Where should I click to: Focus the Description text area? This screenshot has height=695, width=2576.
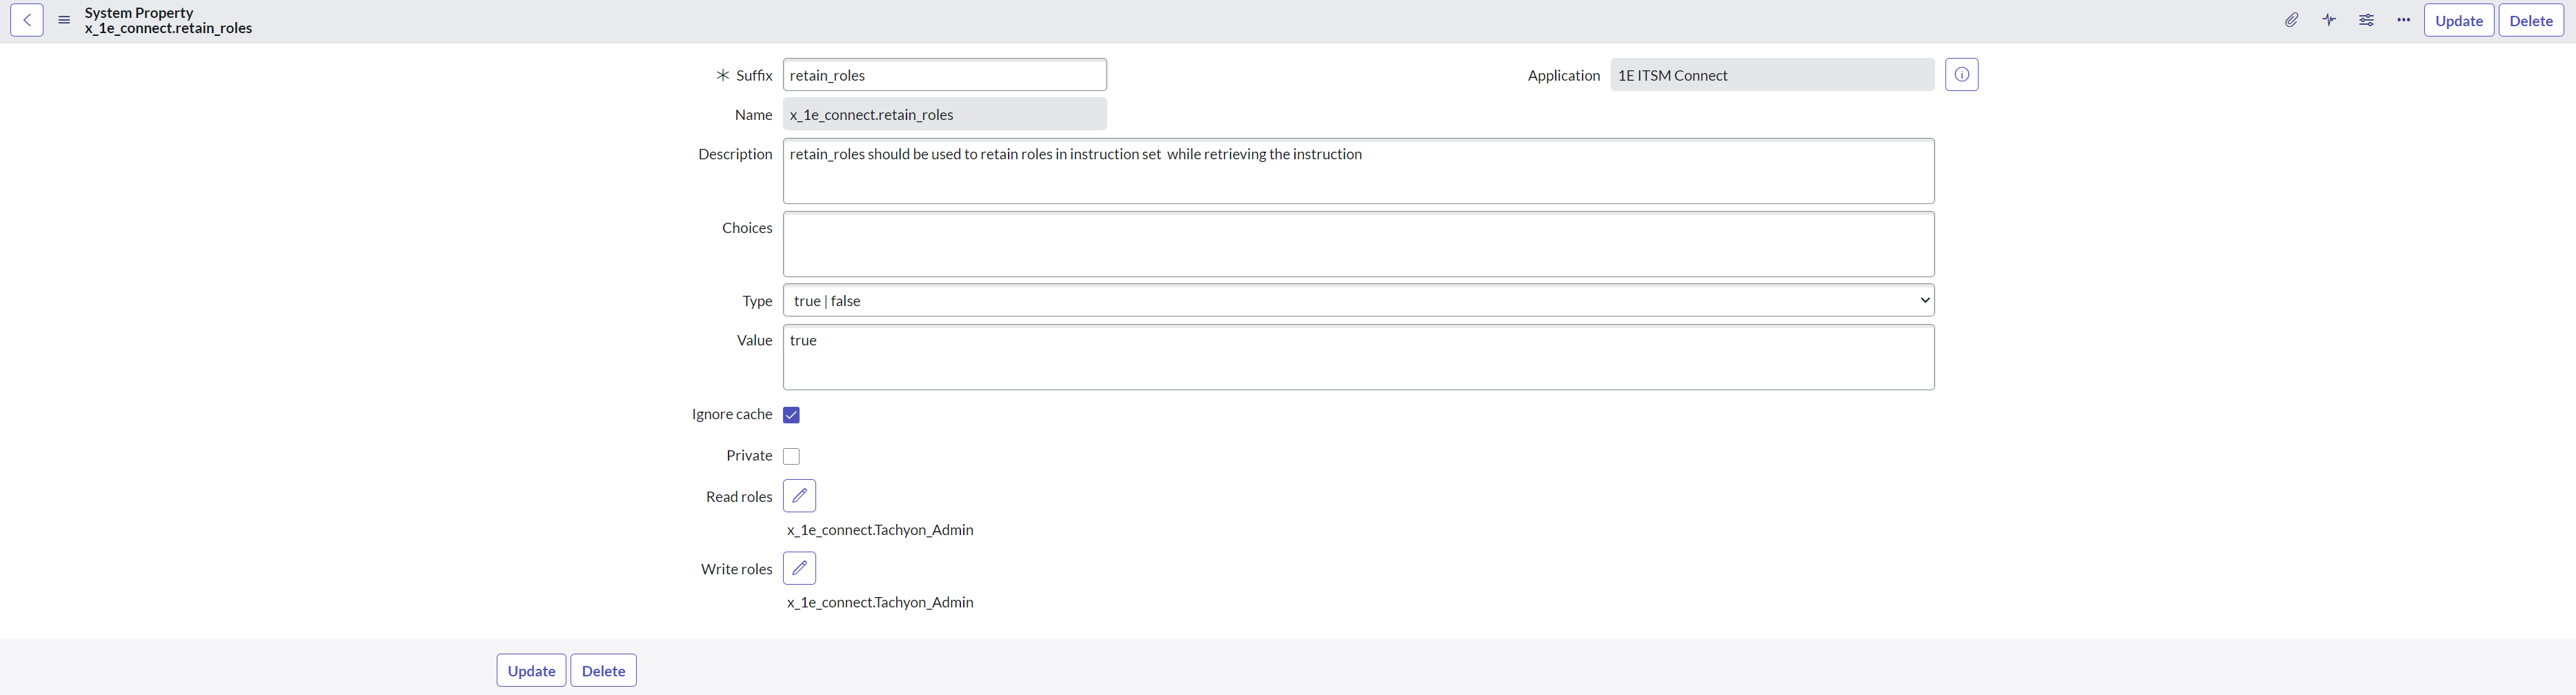point(1358,172)
